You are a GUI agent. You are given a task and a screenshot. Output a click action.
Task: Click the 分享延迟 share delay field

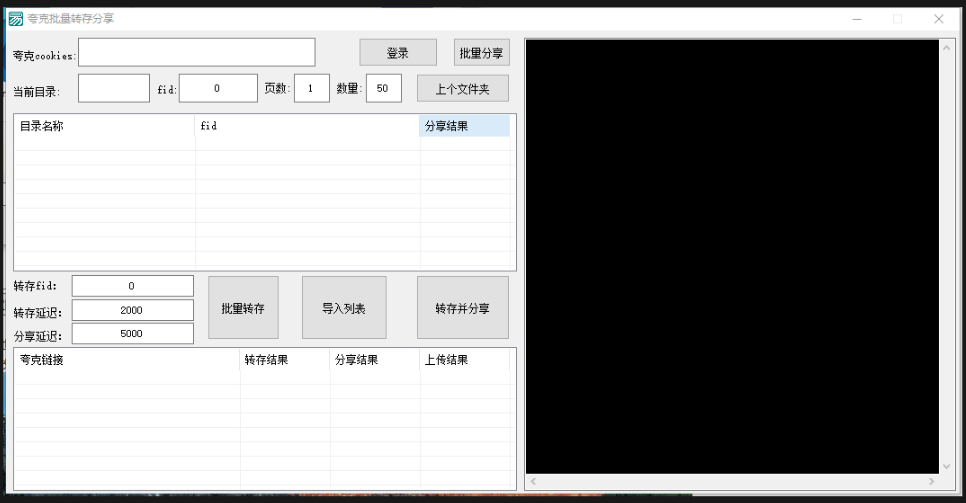point(132,334)
